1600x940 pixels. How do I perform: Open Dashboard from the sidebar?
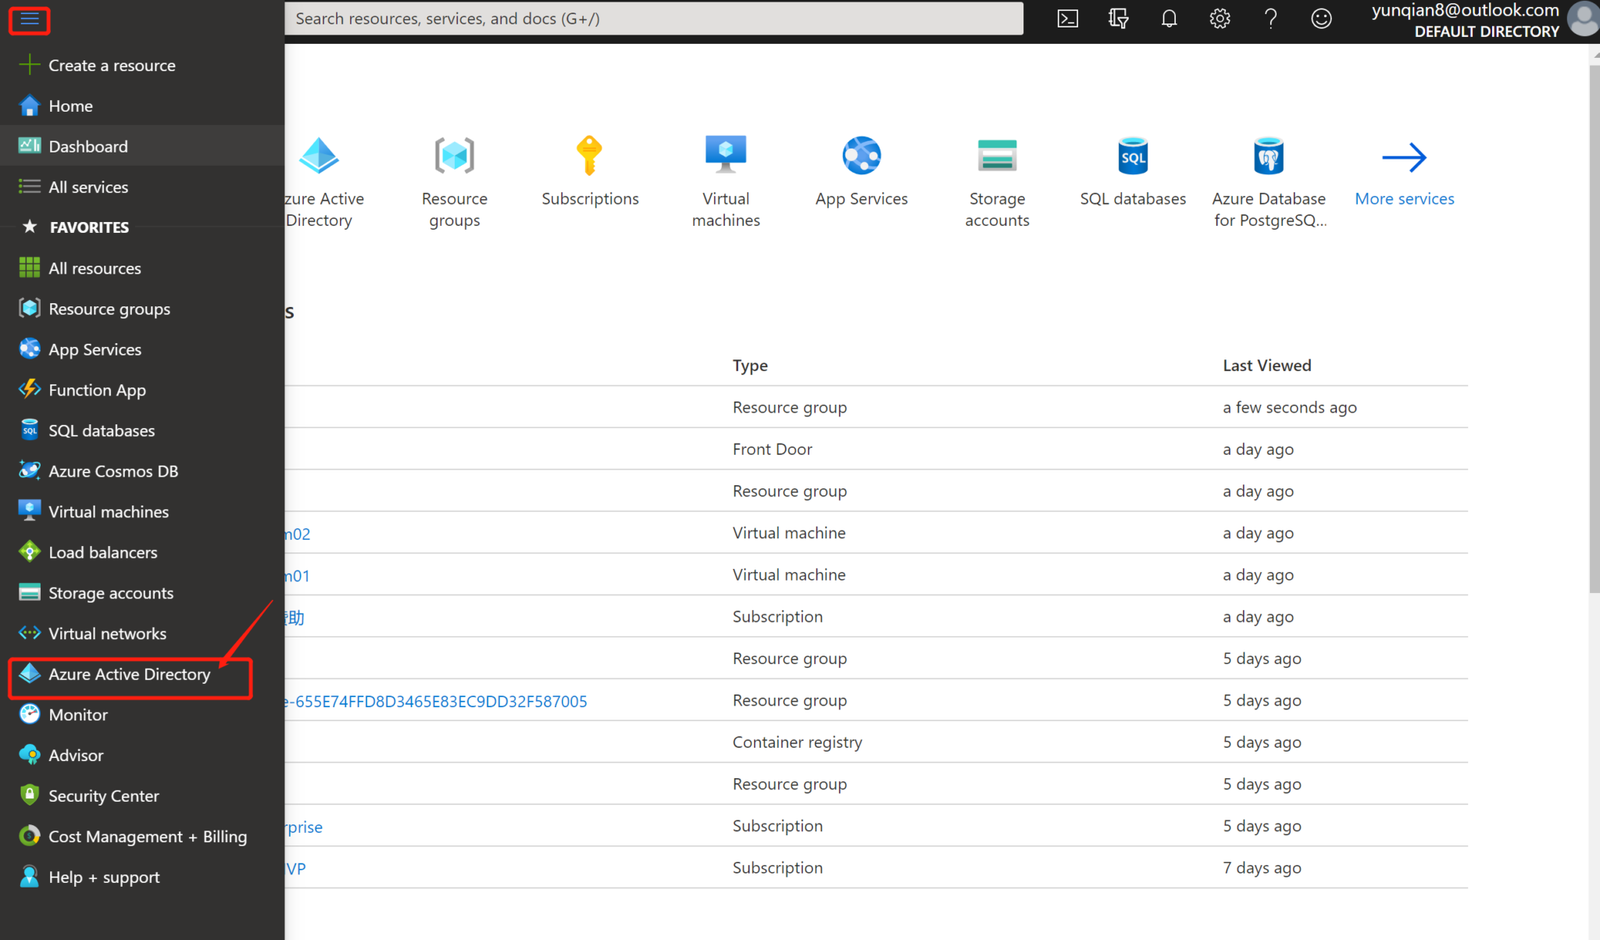pyautogui.click(x=142, y=146)
